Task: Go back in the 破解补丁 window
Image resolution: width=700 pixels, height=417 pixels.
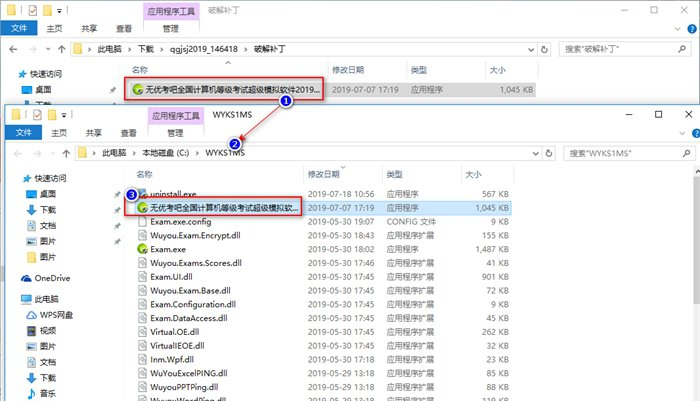Action: coord(13,49)
